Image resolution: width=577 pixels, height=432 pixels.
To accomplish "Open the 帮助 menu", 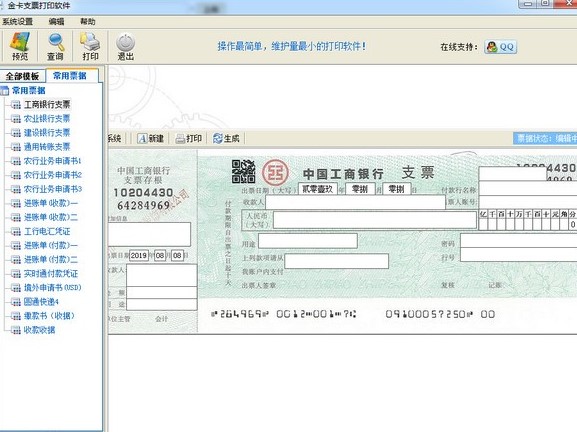I will 88,22.
